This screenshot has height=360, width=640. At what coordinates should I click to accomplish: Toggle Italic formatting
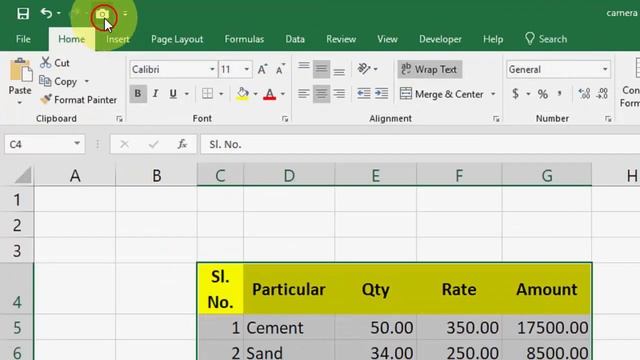click(x=155, y=94)
